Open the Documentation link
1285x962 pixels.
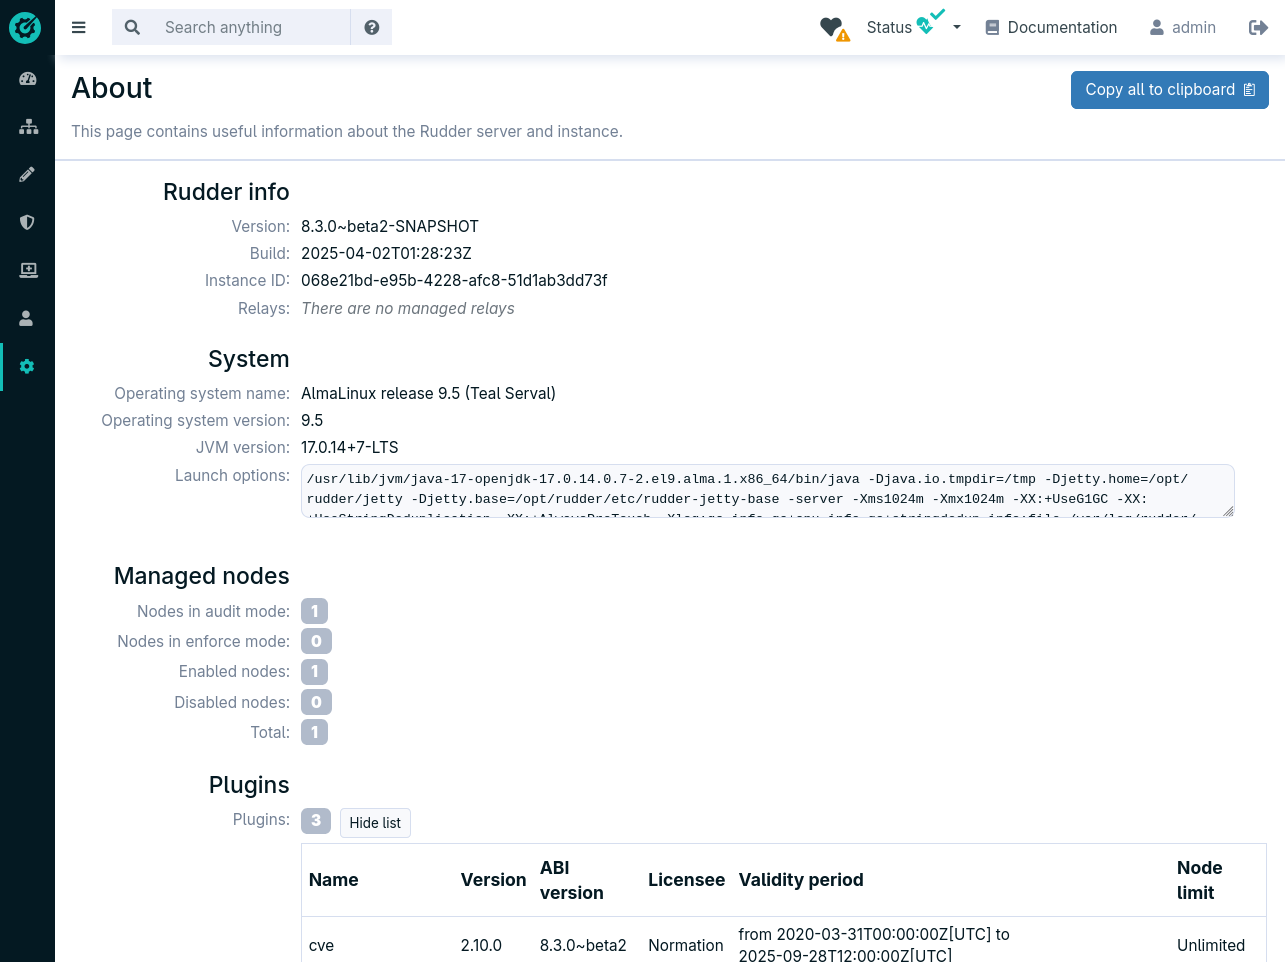pyautogui.click(x=1051, y=28)
